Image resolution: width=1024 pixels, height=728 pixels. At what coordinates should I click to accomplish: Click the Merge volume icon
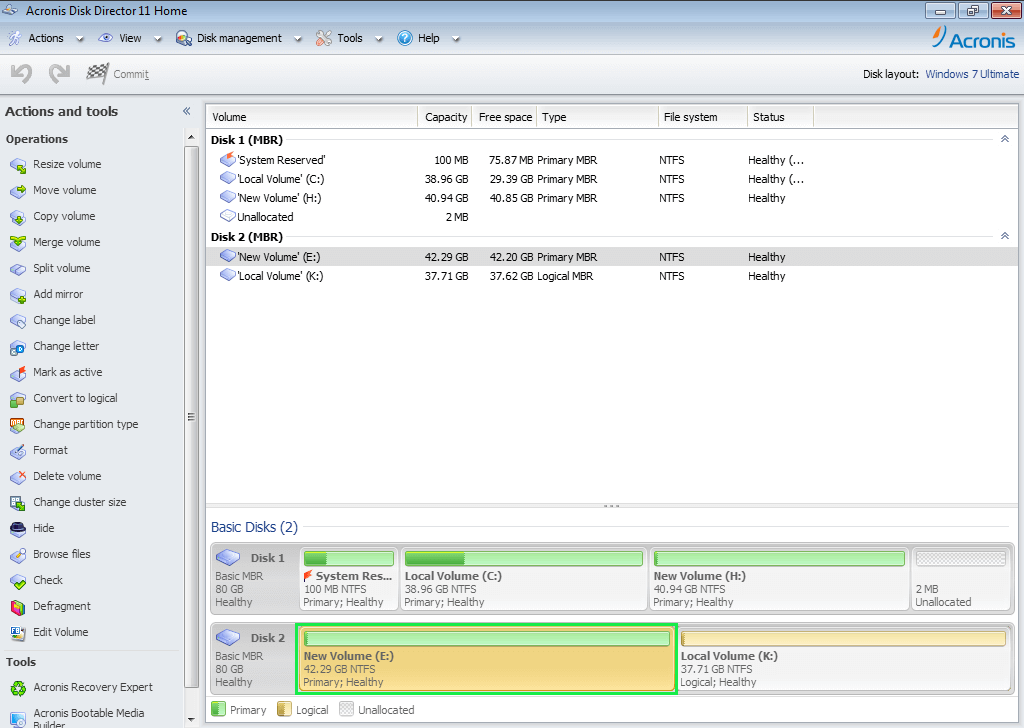coord(18,243)
